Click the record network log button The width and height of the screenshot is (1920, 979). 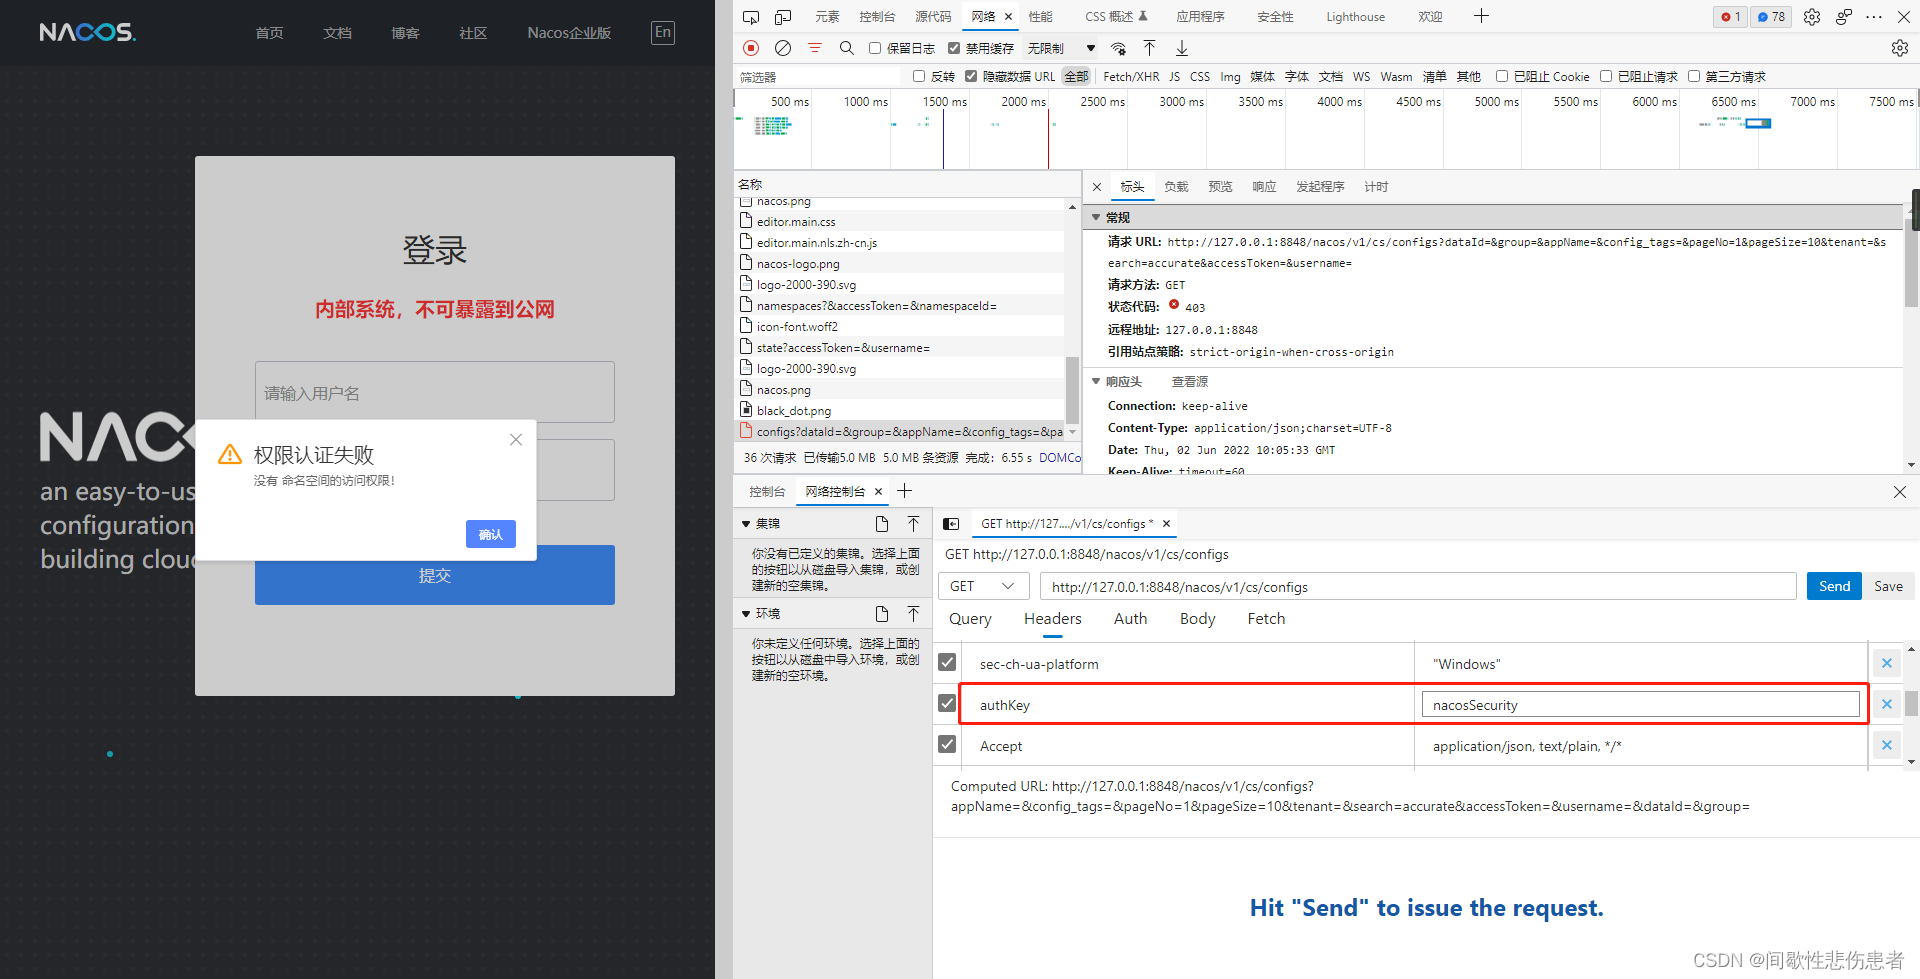751,48
